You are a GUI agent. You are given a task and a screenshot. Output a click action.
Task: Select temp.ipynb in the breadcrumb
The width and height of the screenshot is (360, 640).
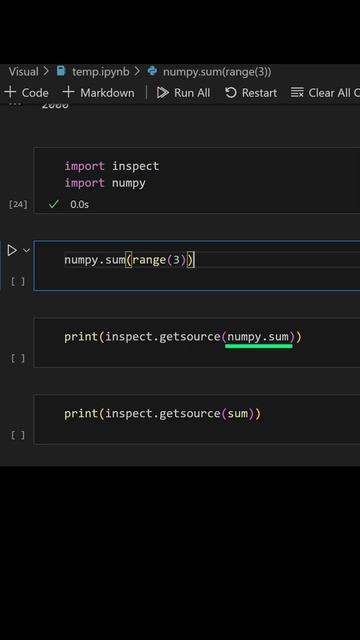100,72
